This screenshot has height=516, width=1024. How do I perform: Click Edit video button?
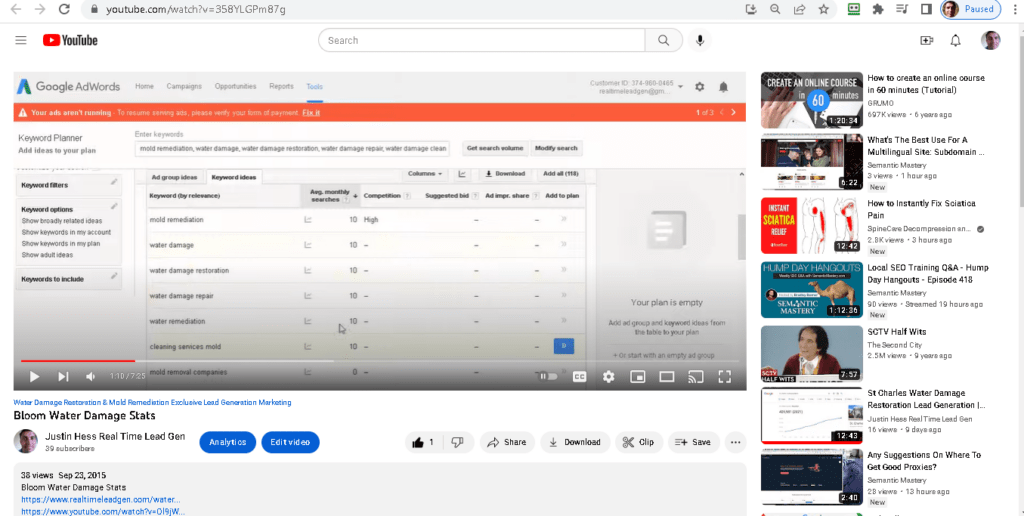[x=290, y=442]
